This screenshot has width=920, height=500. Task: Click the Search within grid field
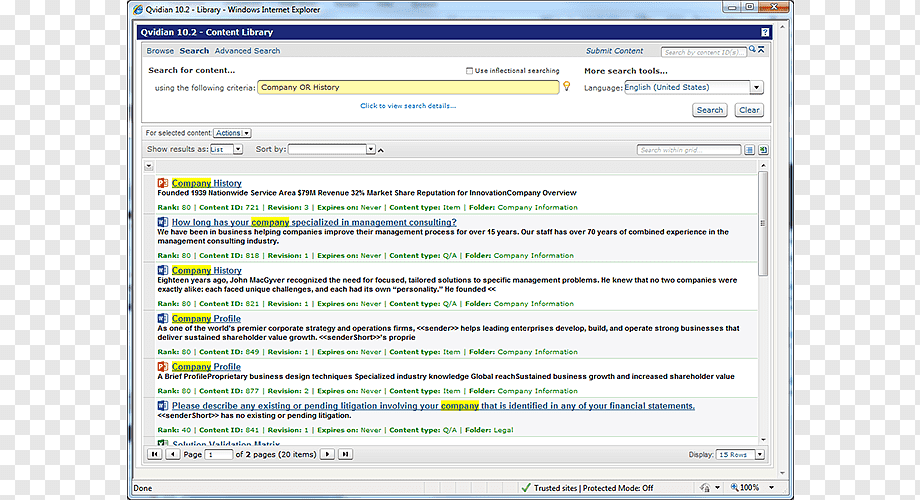click(689, 150)
